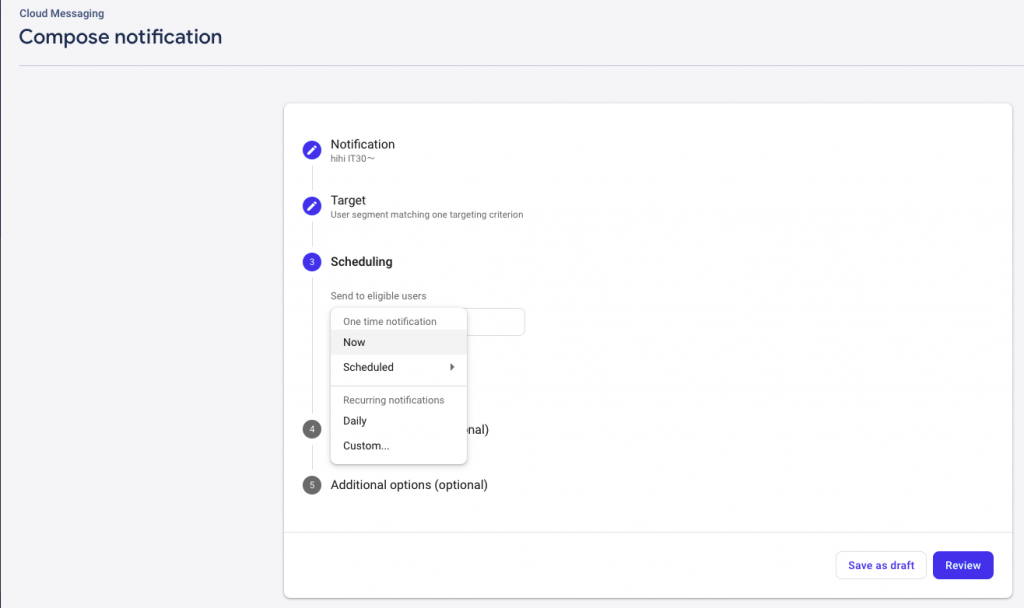Expand the Scheduled submenu arrow
1024x608 pixels.
[452, 367]
